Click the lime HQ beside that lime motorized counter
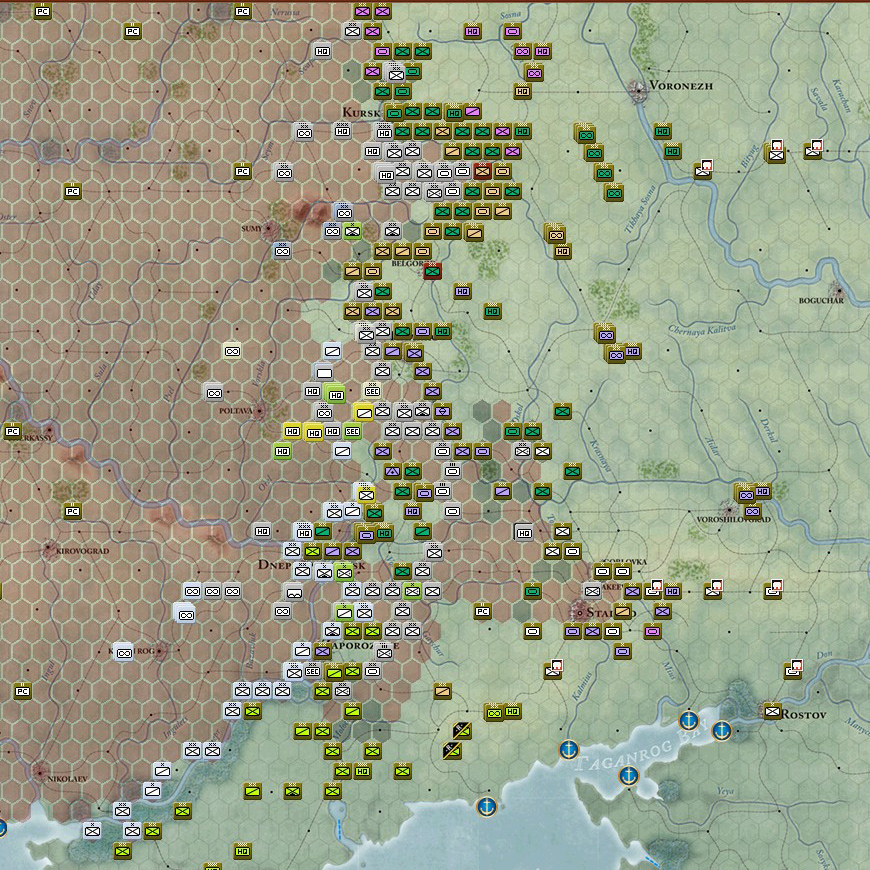 tap(512, 711)
